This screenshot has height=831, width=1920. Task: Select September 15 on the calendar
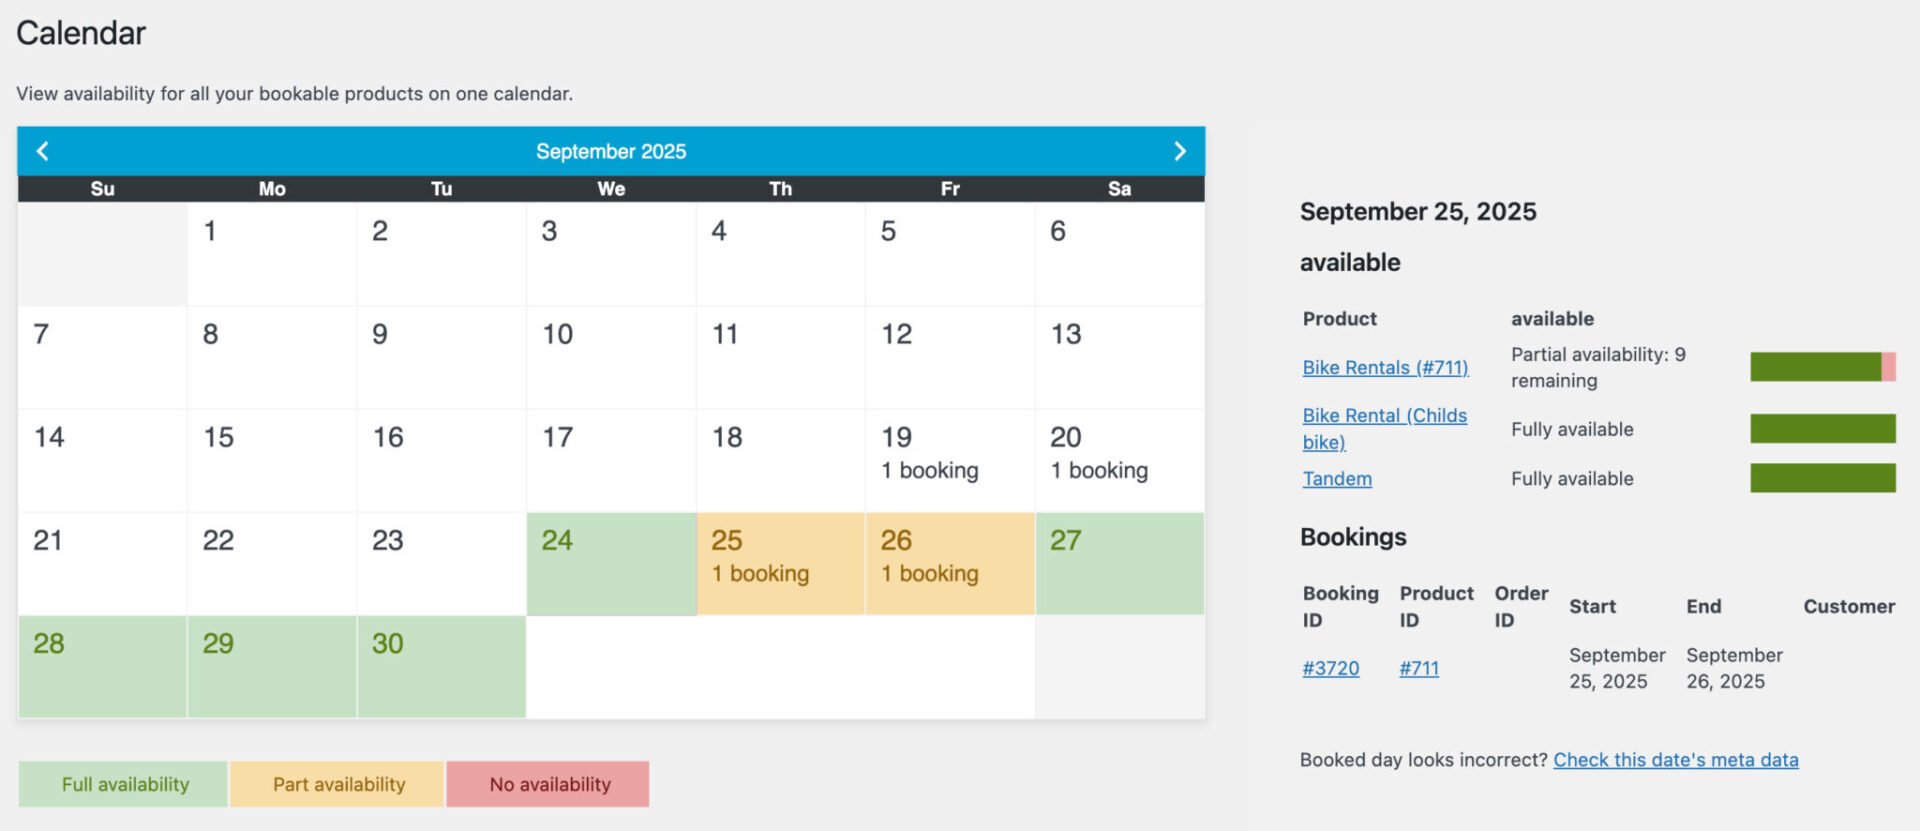point(272,461)
